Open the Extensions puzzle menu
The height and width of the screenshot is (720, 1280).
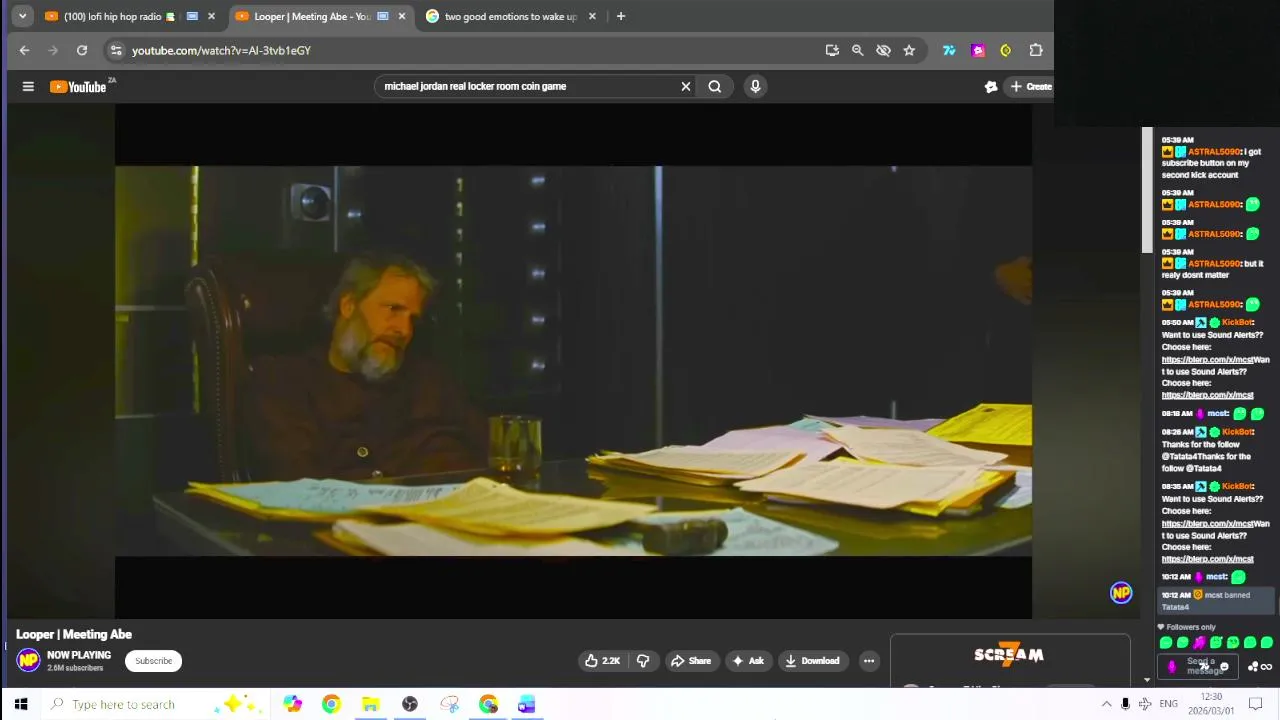1036,50
